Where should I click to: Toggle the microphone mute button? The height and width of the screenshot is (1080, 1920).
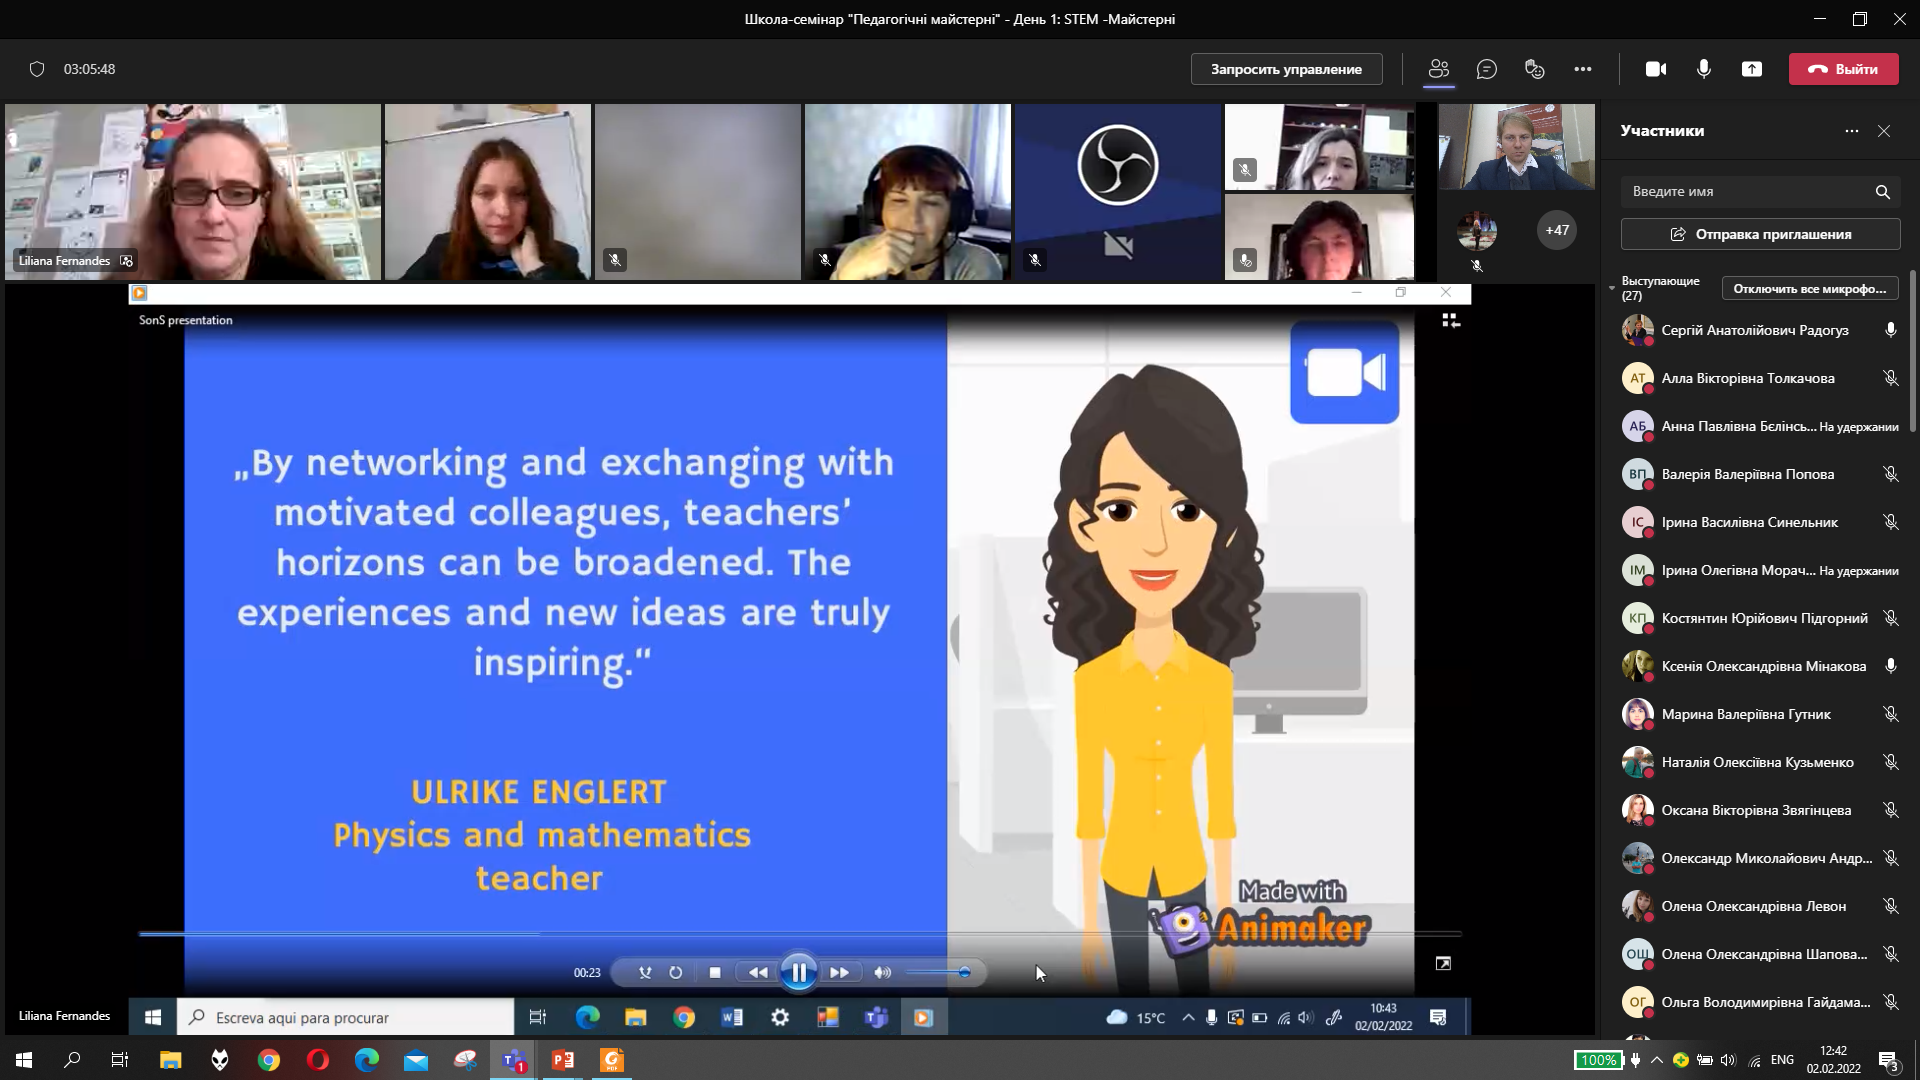[x=1703, y=69]
